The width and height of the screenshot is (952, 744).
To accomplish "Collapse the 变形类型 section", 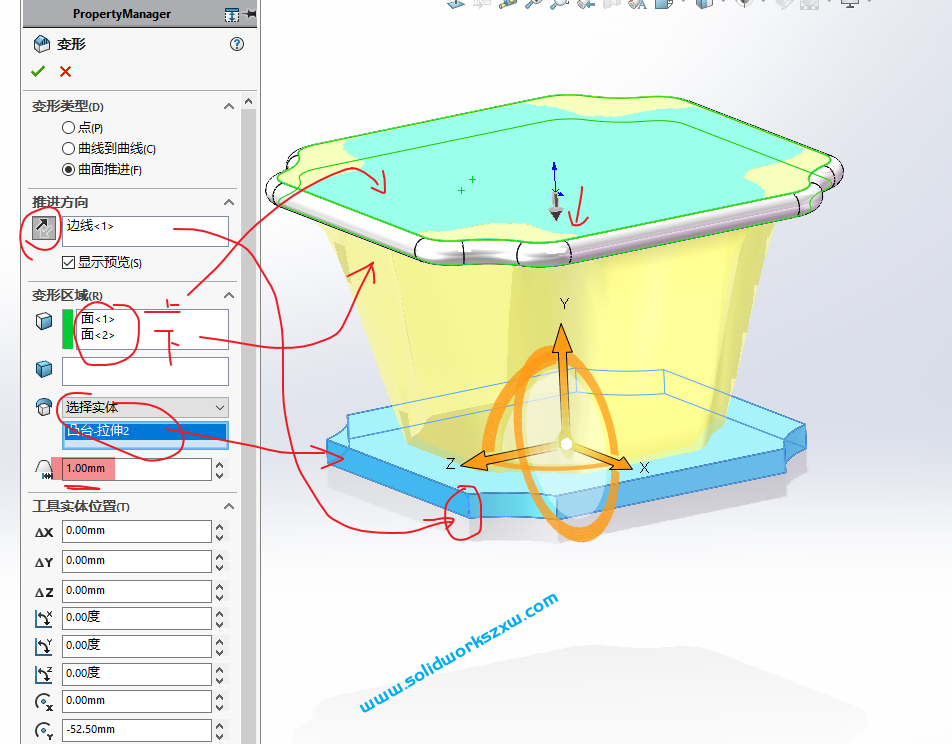I will [x=229, y=106].
